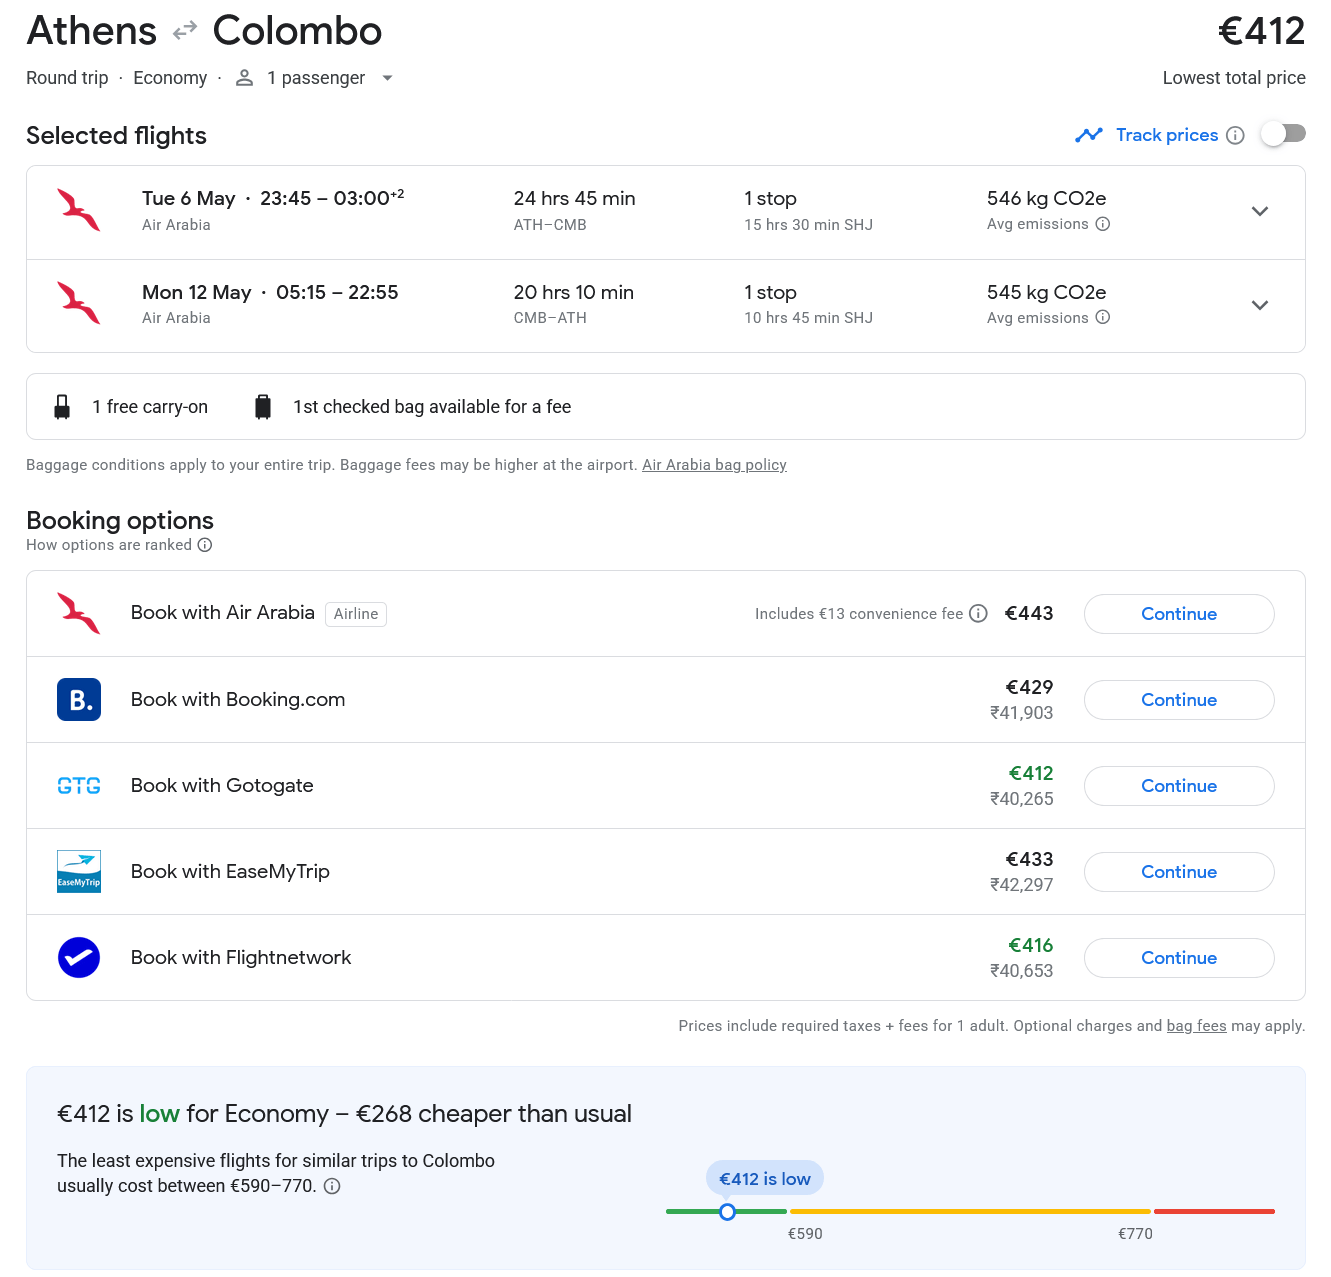Click the Flightnetwork checkmark logo
Image resolution: width=1331 pixels, height=1277 pixels.
pyautogui.click(x=79, y=957)
